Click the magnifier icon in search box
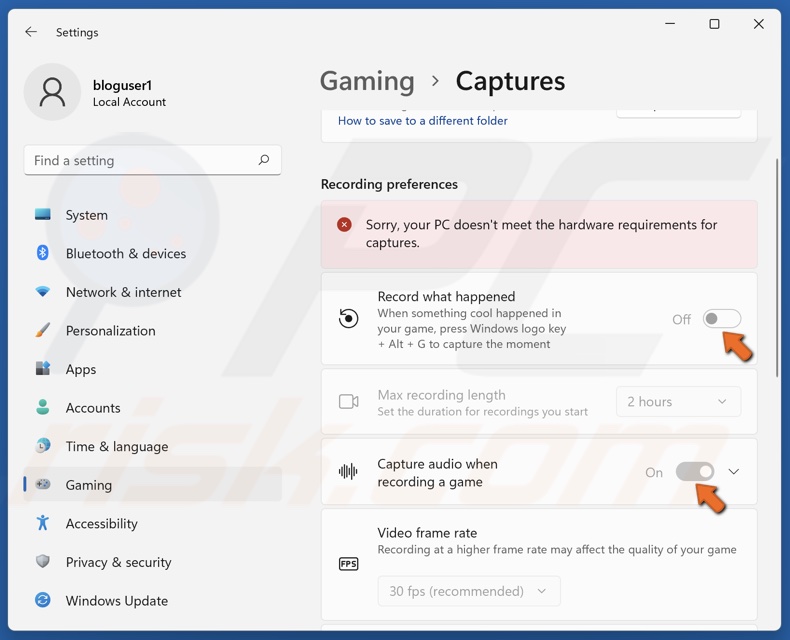 pos(264,160)
